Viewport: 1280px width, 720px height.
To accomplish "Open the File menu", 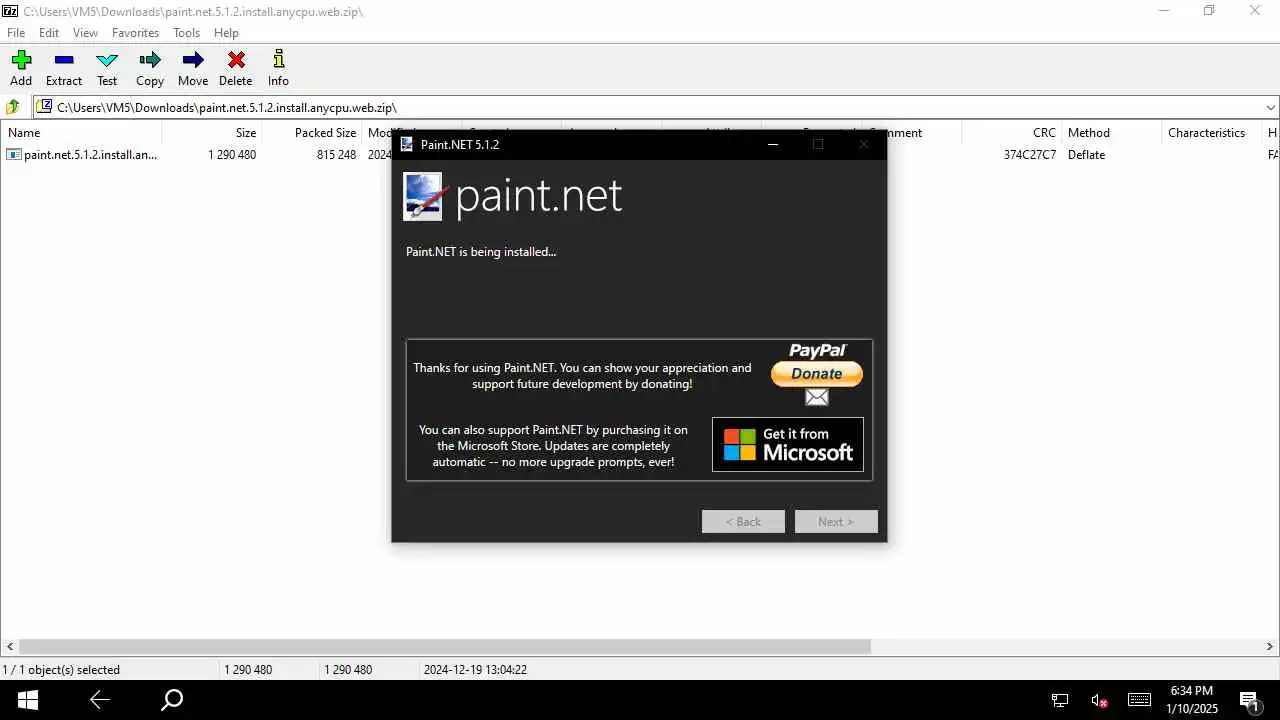I will pyautogui.click(x=16, y=33).
